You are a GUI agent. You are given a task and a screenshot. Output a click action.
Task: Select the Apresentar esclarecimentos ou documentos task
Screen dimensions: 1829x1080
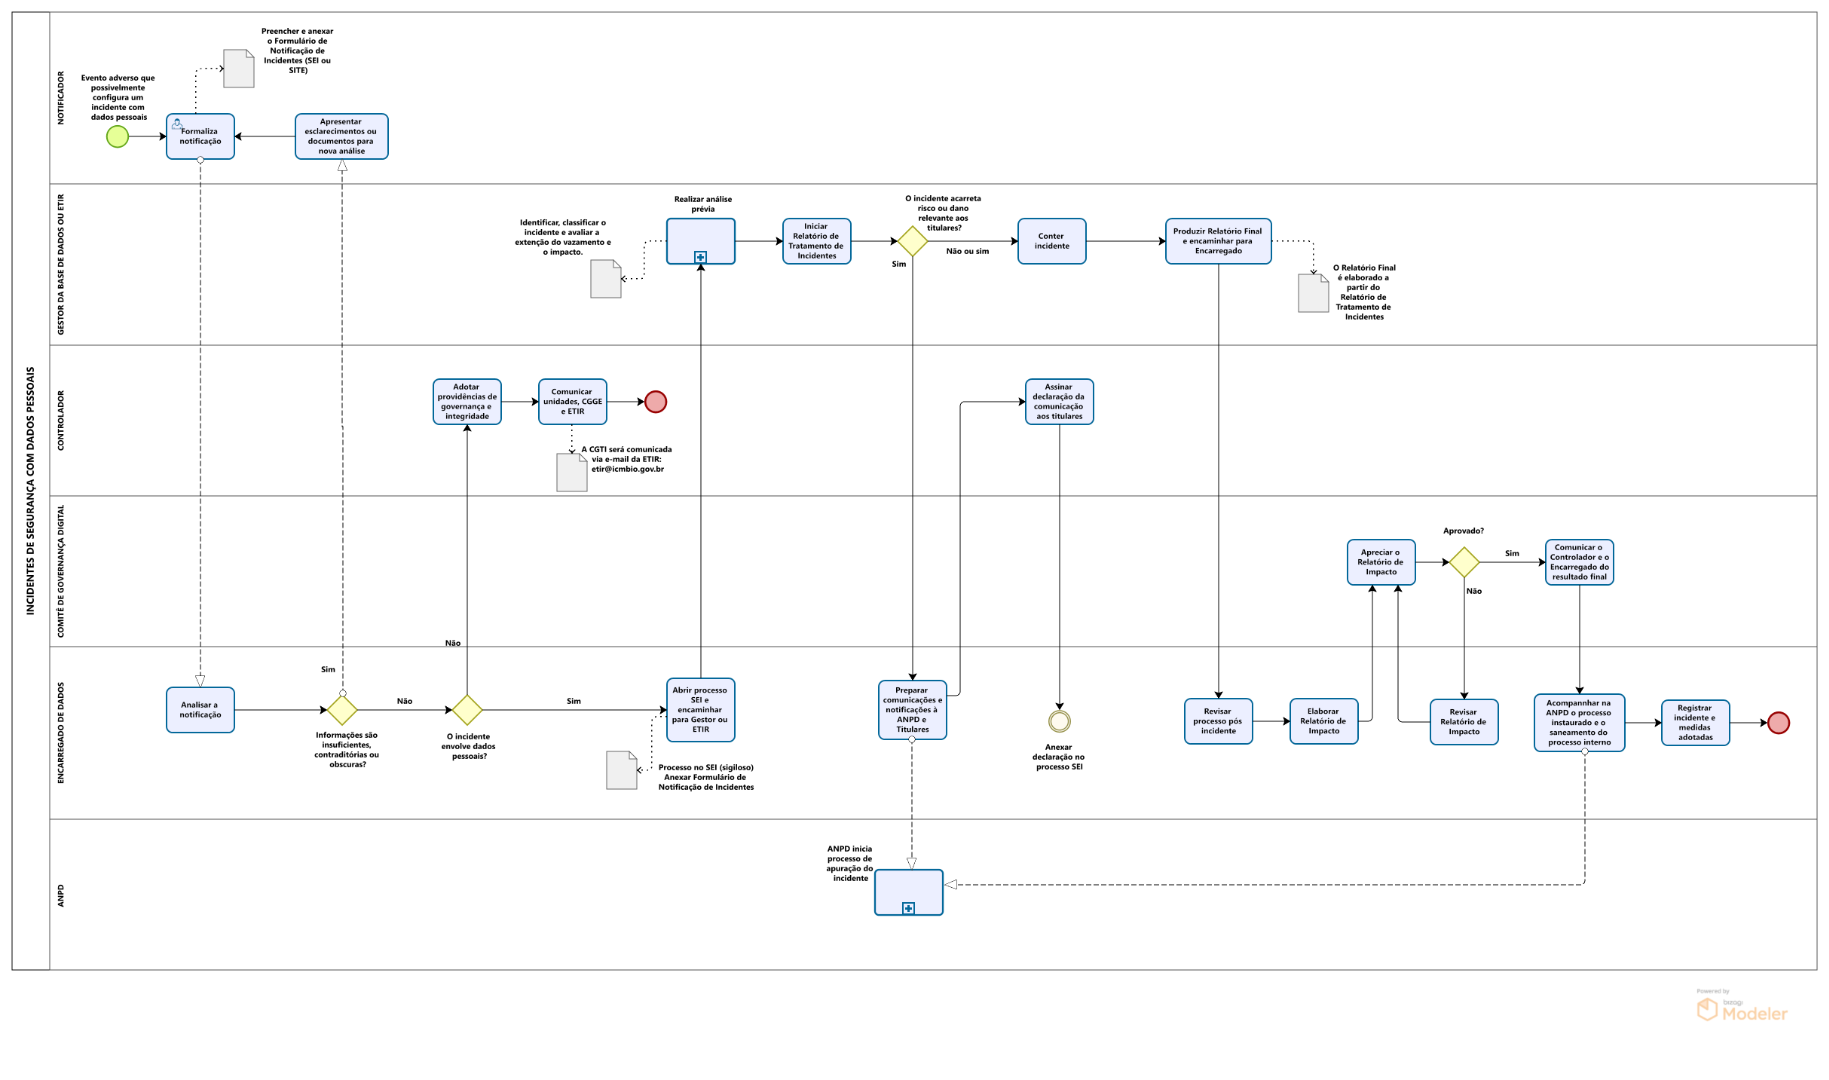(341, 136)
